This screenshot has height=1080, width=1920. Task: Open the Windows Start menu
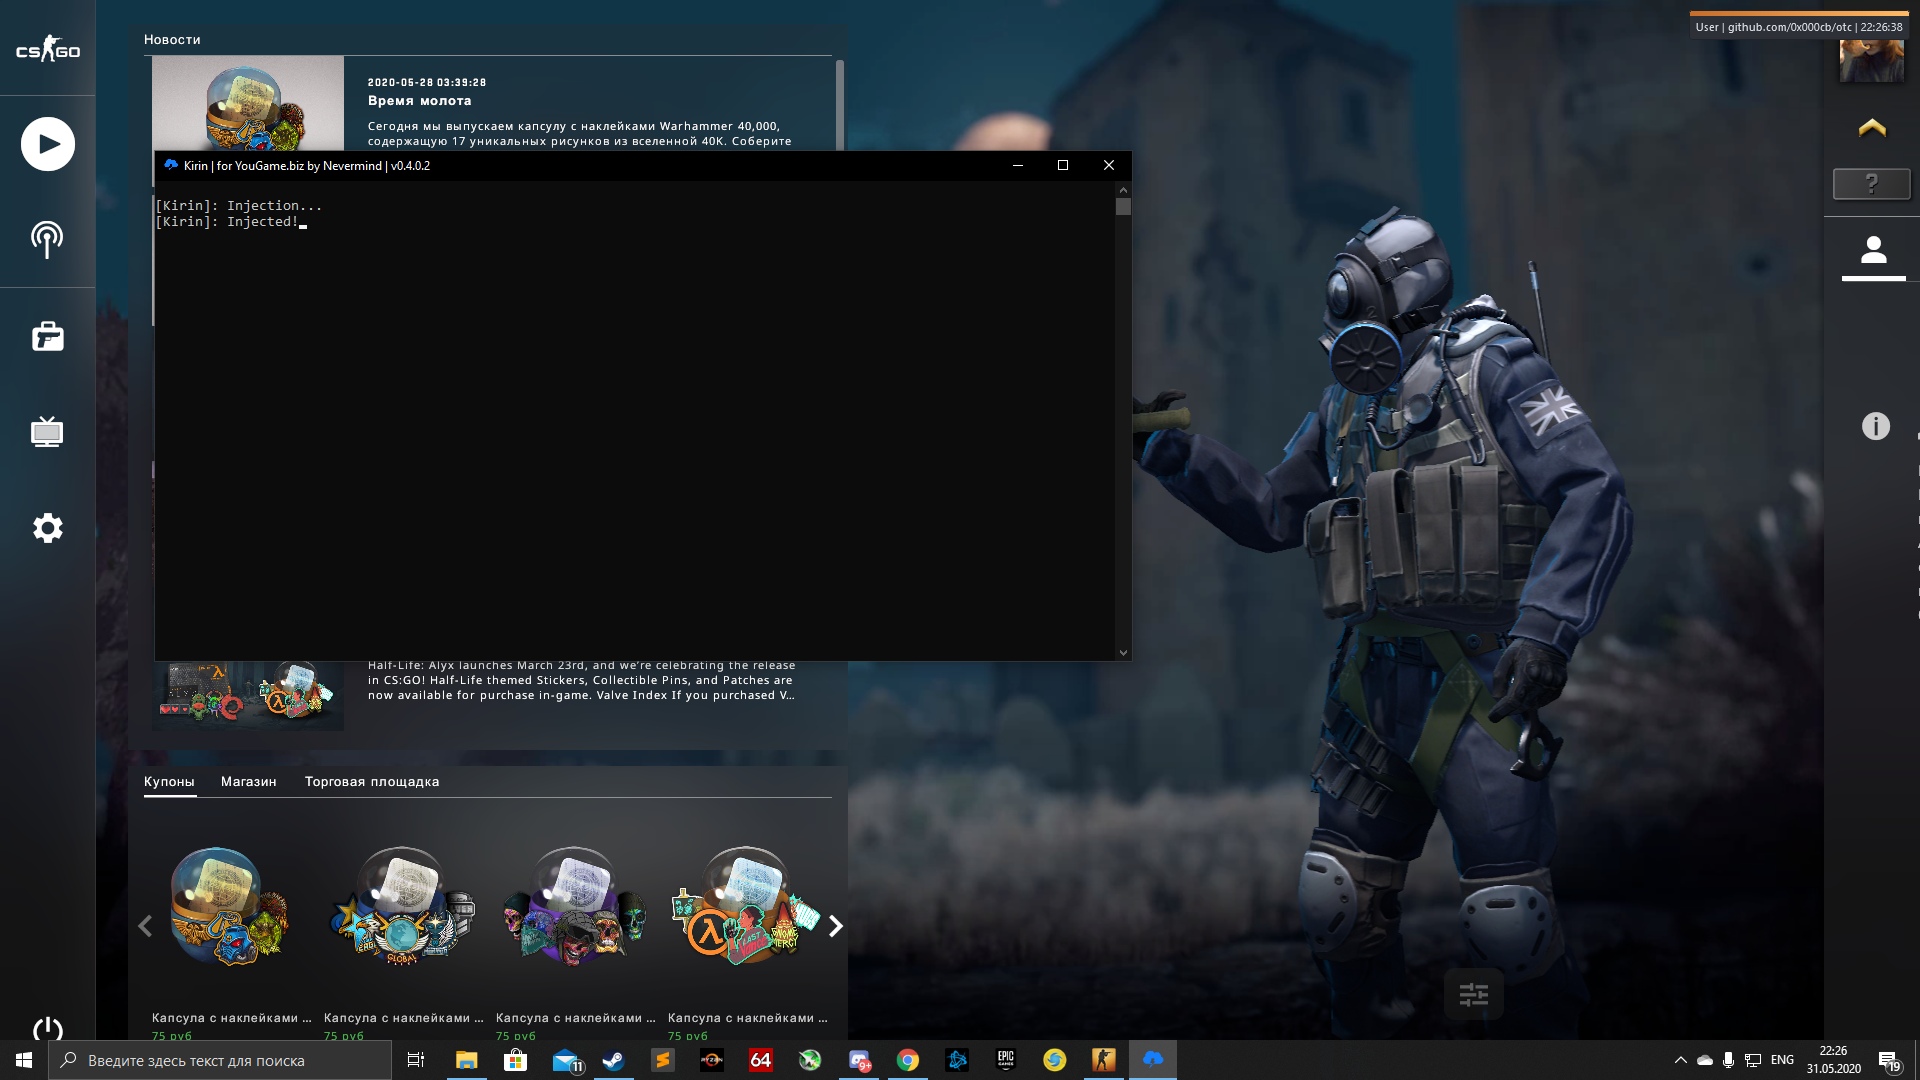tap(24, 1060)
